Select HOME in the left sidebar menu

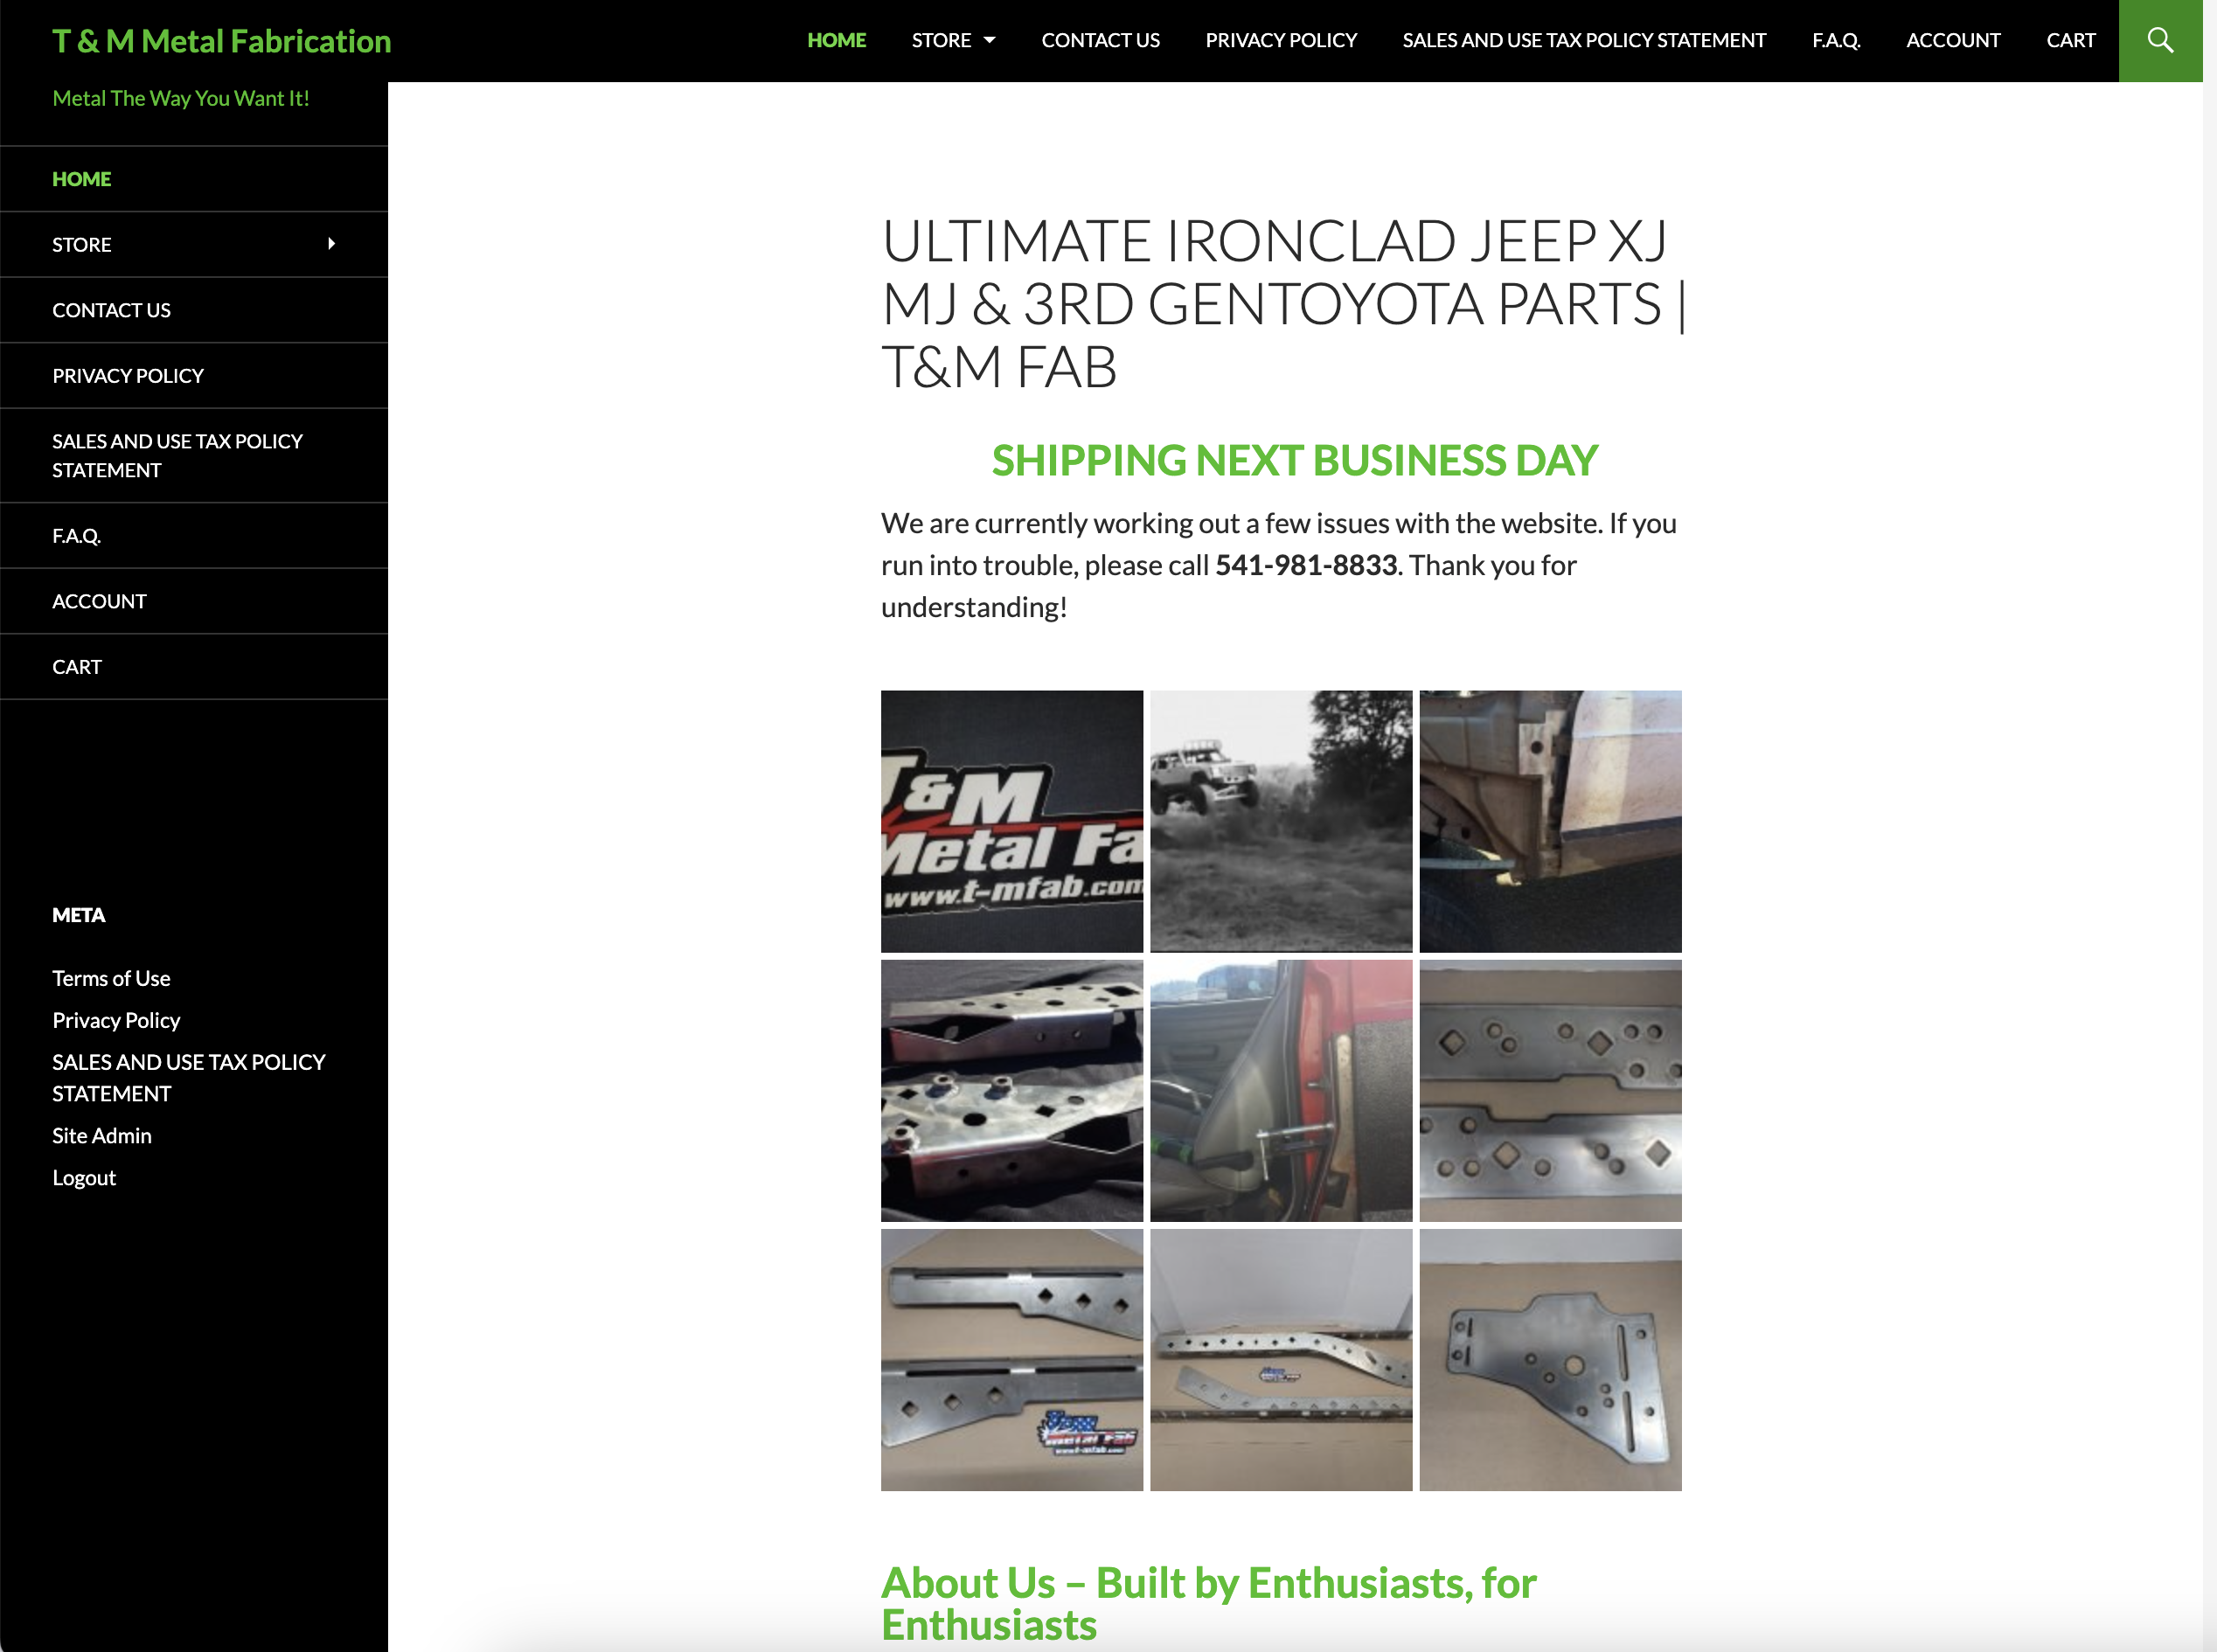point(194,179)
